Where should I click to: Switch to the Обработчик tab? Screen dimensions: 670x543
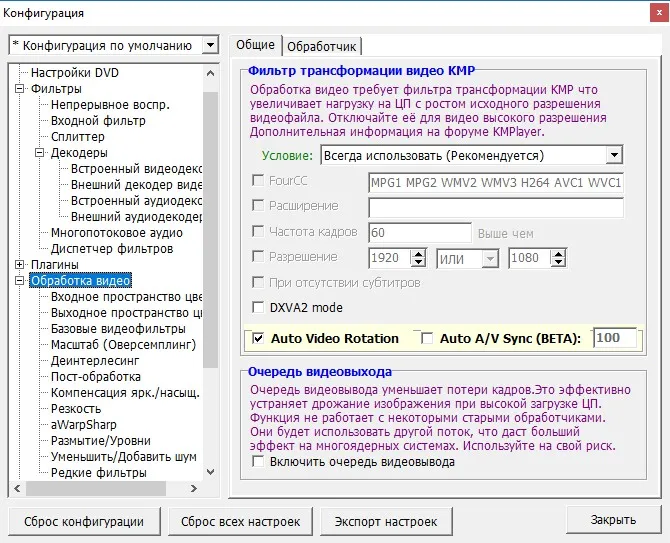tap(322, 46)
